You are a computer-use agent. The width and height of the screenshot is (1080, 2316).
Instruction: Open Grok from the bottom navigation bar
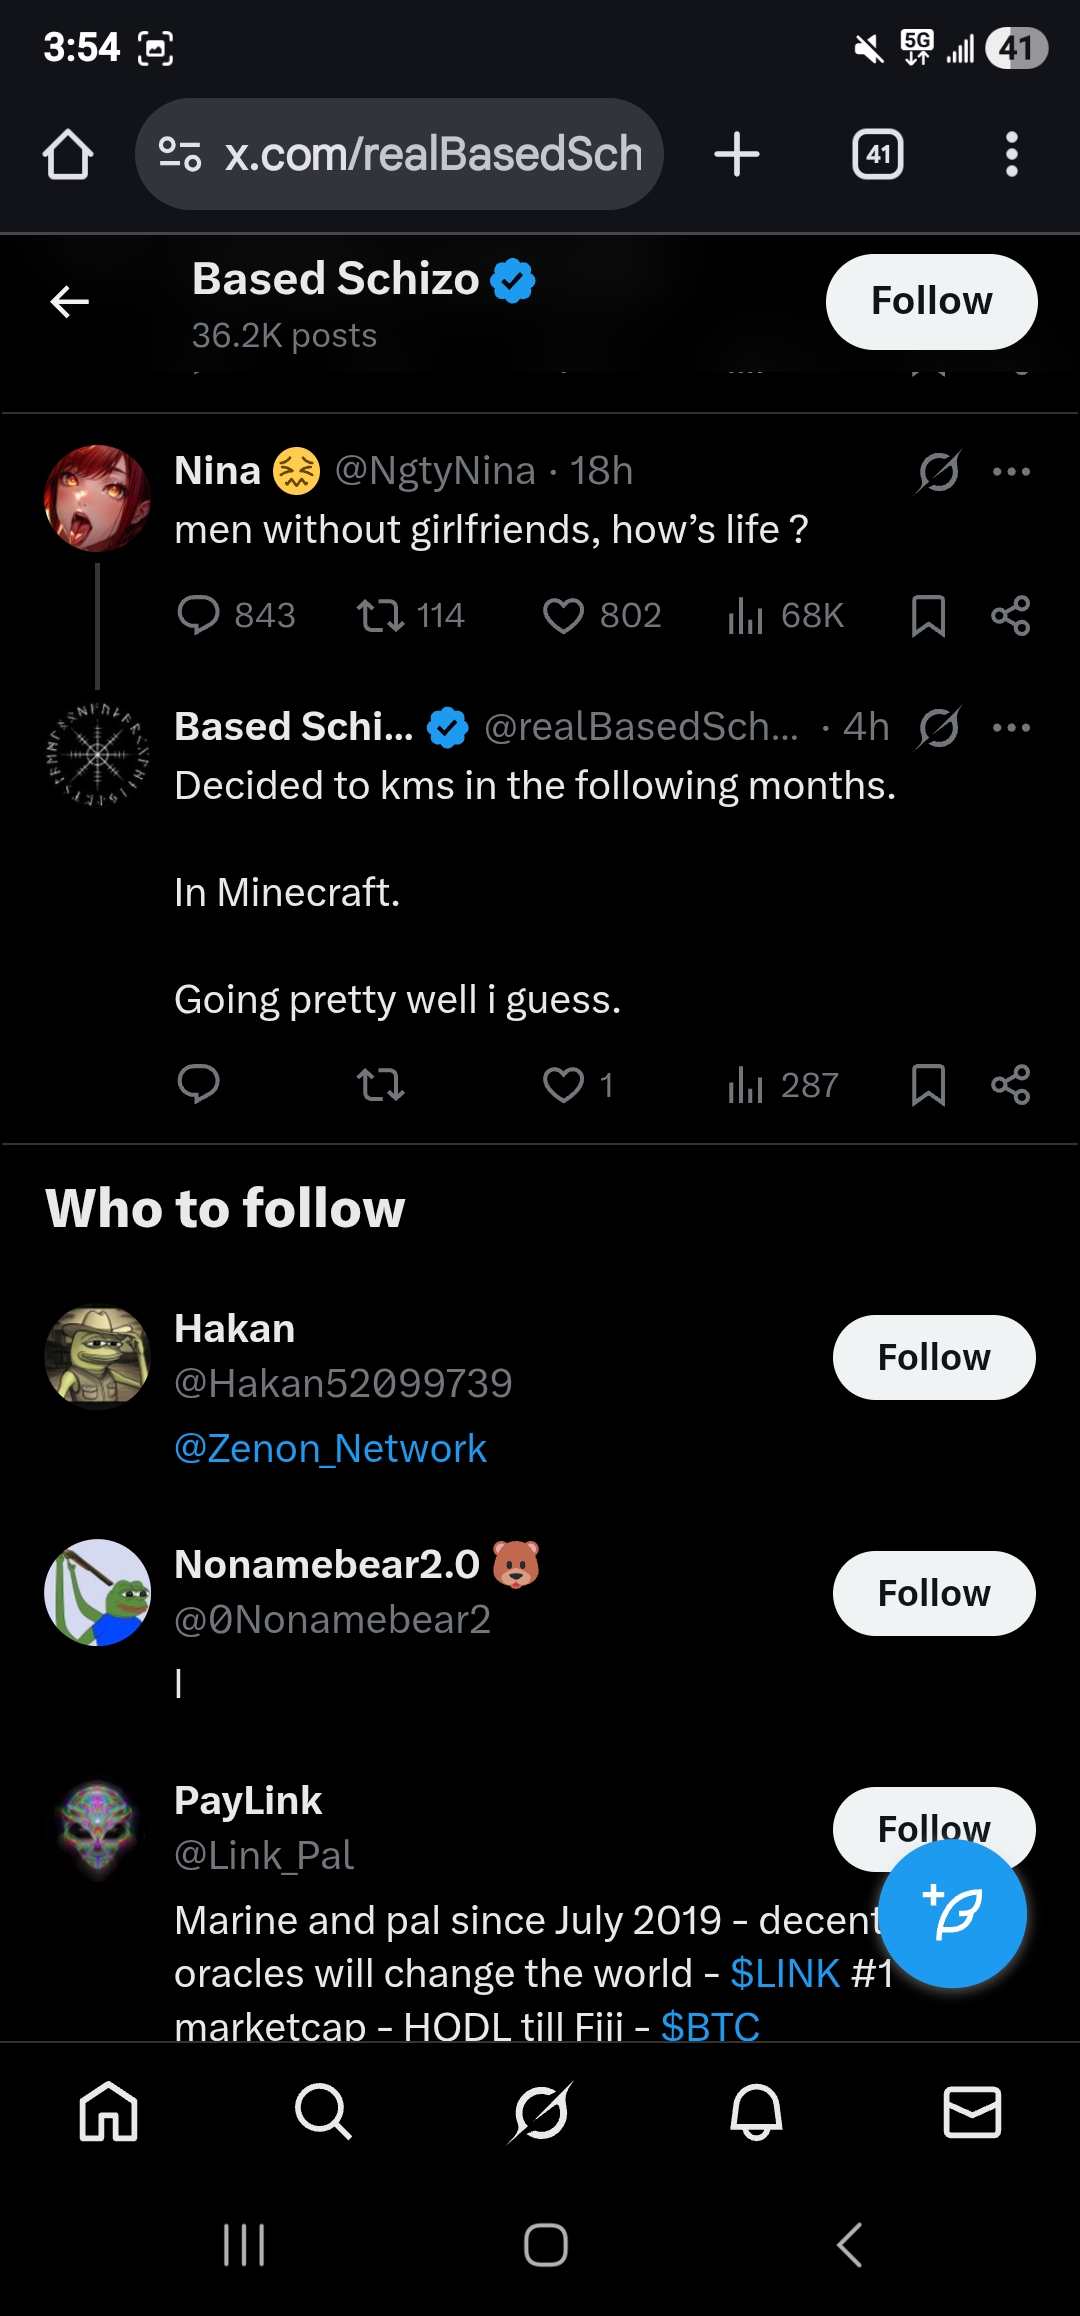[540, 2112]
